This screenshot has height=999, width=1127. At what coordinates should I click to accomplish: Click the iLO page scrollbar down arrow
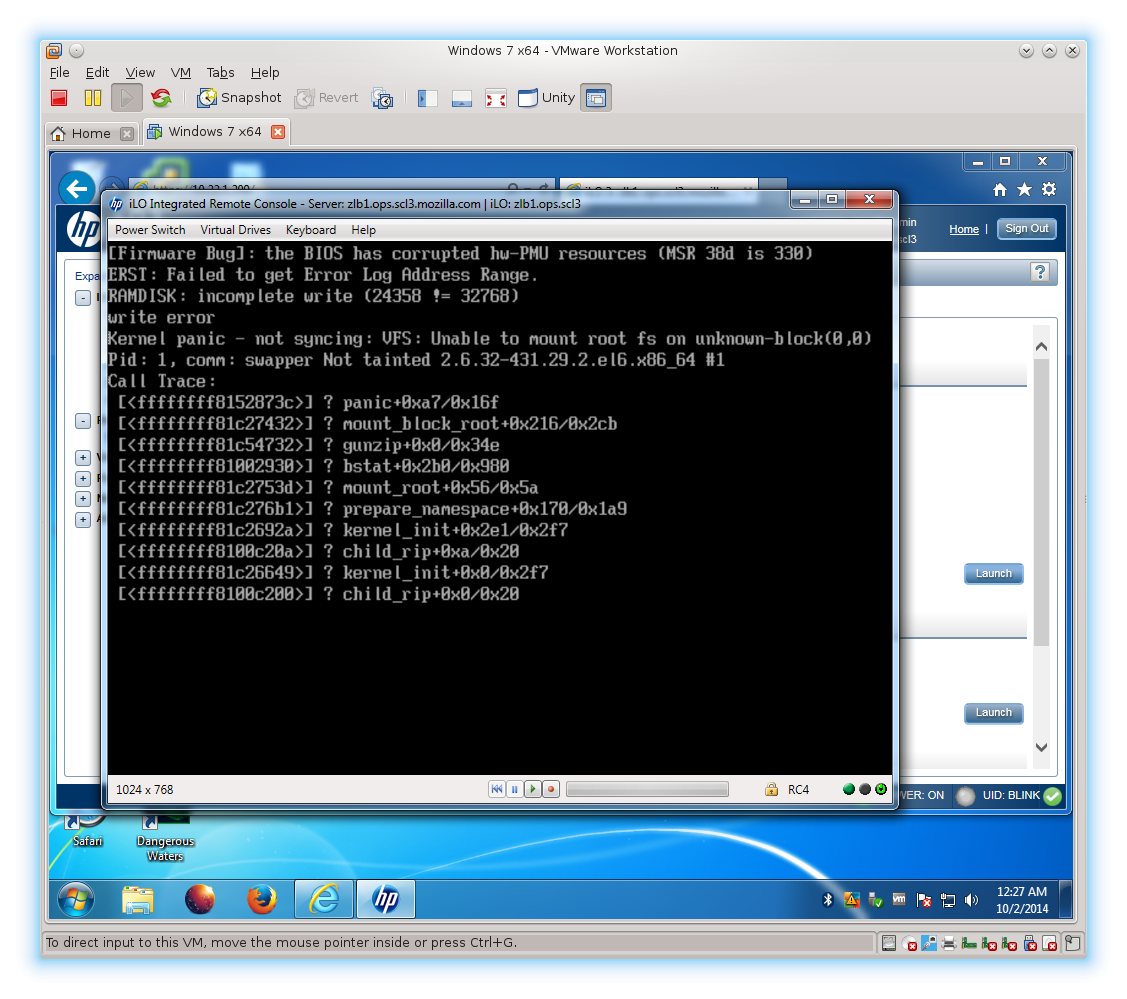(x=1041, y=747)
